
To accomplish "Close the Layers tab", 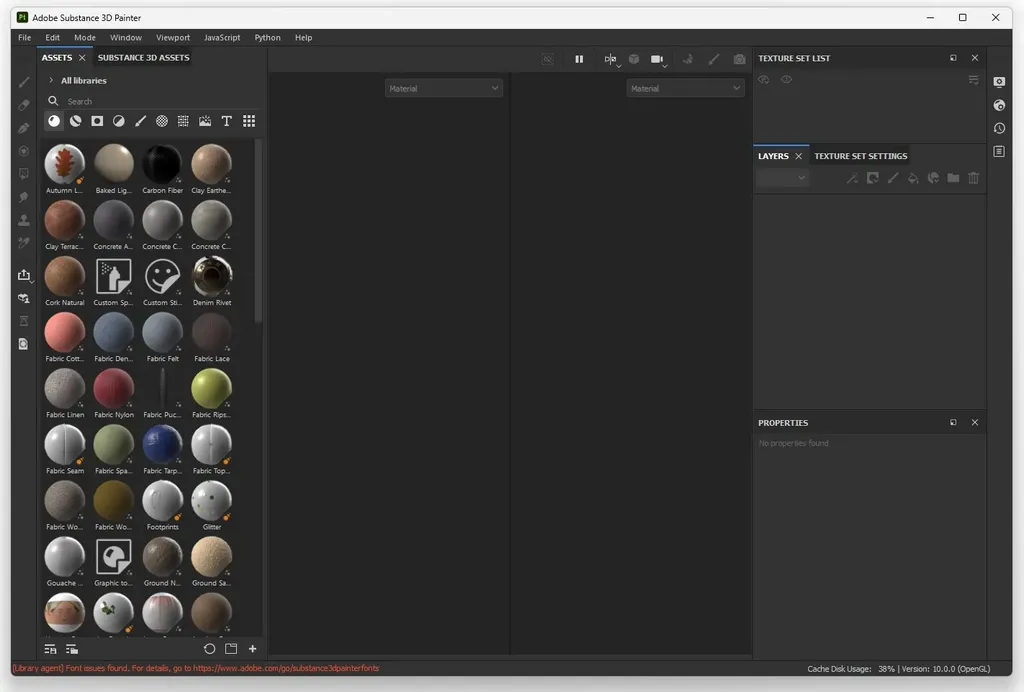I will [798, 156].
